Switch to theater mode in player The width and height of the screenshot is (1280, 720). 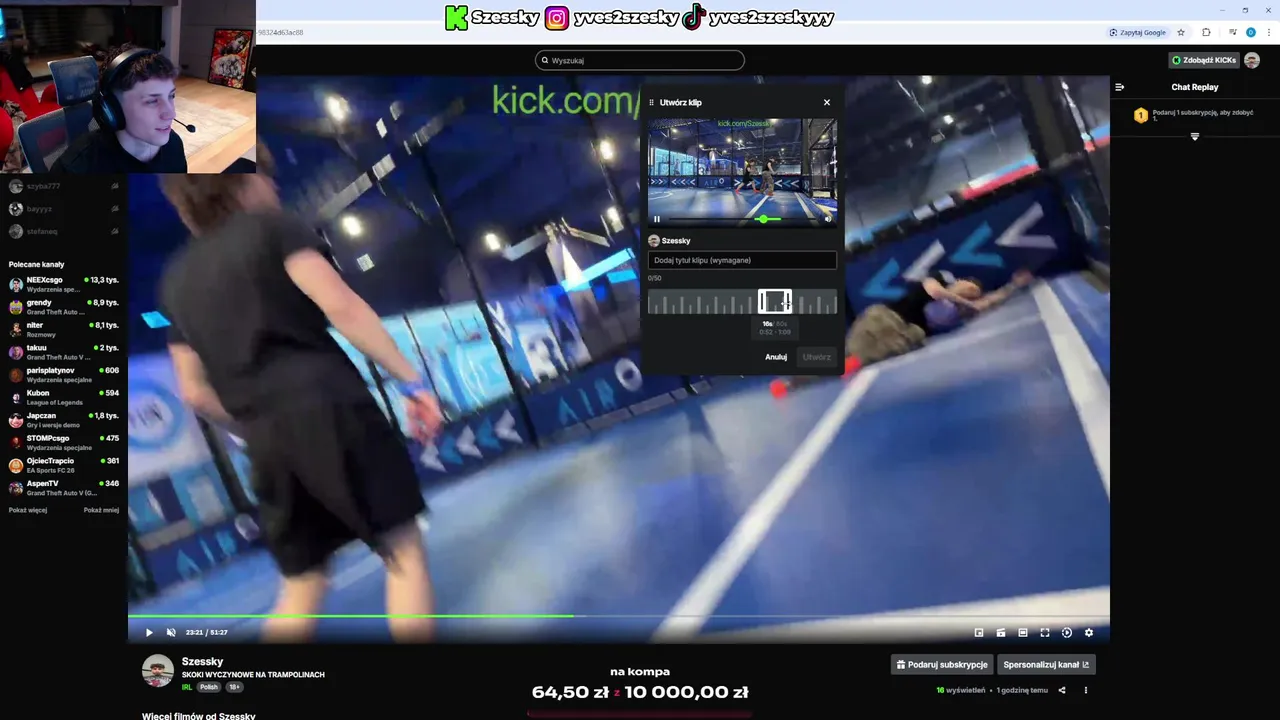[1023, 632]
